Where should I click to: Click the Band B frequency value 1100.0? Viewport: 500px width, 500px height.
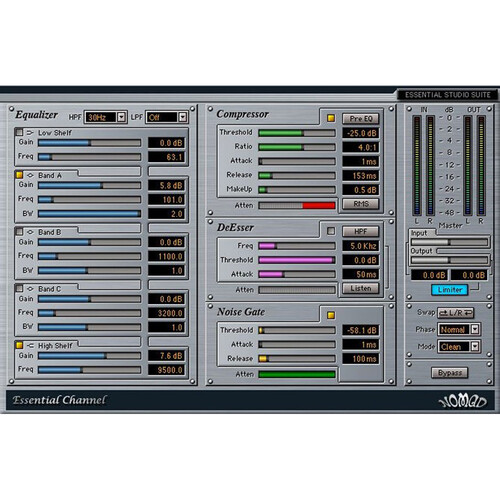tap(166, 256)
